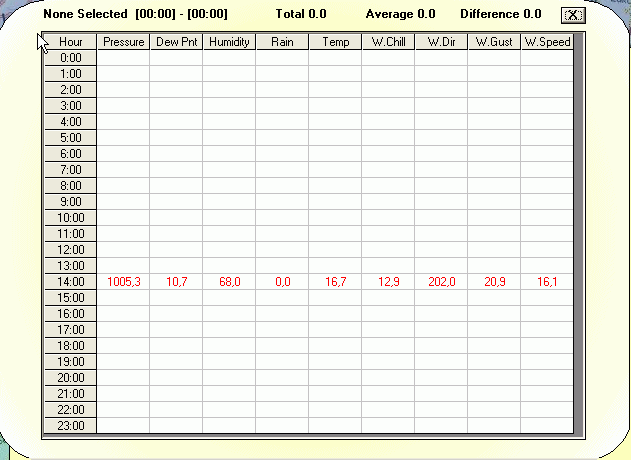
Task: Click the 23:00 row header
Action: 70,425
